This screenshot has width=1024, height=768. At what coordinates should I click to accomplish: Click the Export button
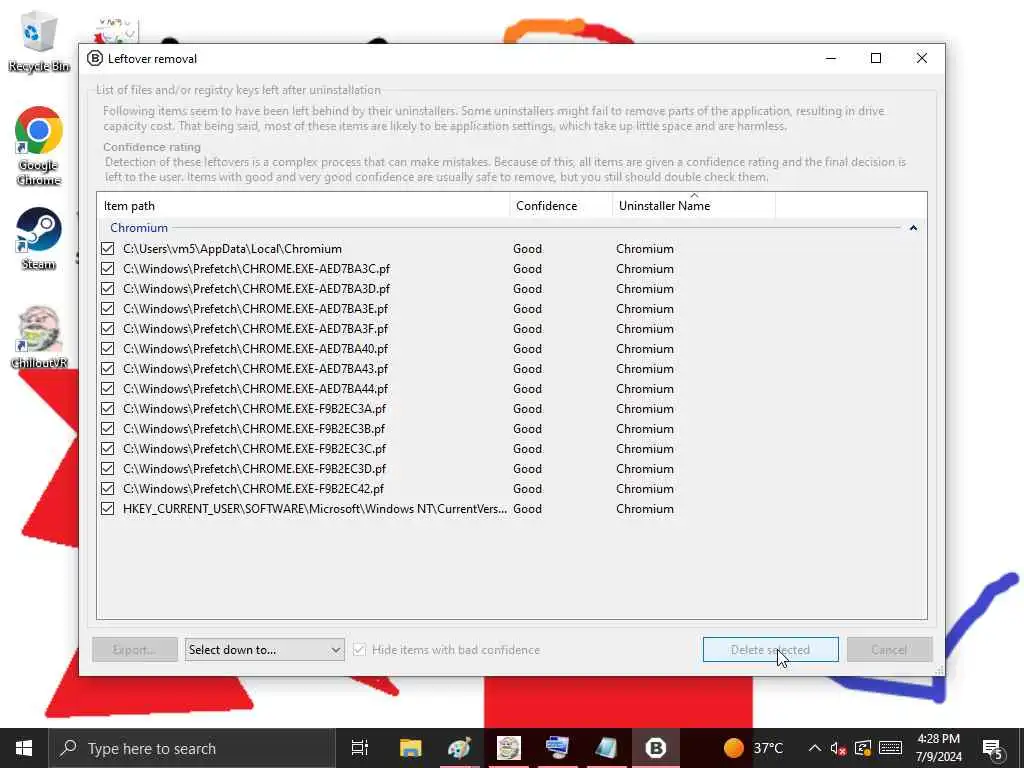pyautogui.click(x=135, y=650)
